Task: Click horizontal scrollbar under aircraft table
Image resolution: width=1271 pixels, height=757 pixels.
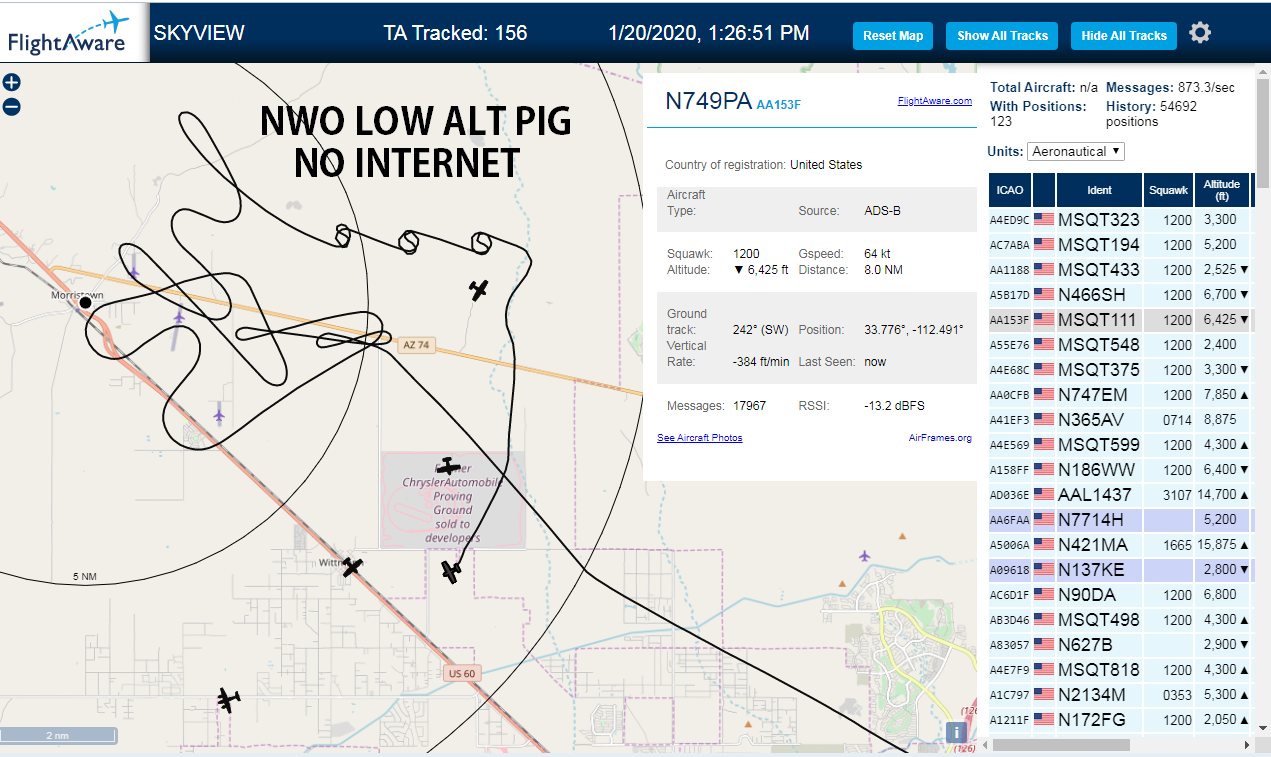Action: (1060, 745)
